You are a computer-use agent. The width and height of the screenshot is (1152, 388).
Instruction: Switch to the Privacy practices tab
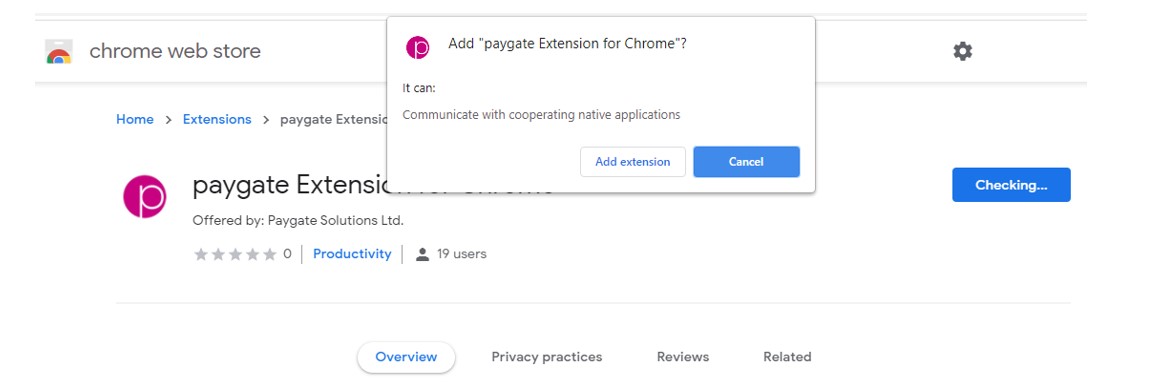tap(547, 357)
